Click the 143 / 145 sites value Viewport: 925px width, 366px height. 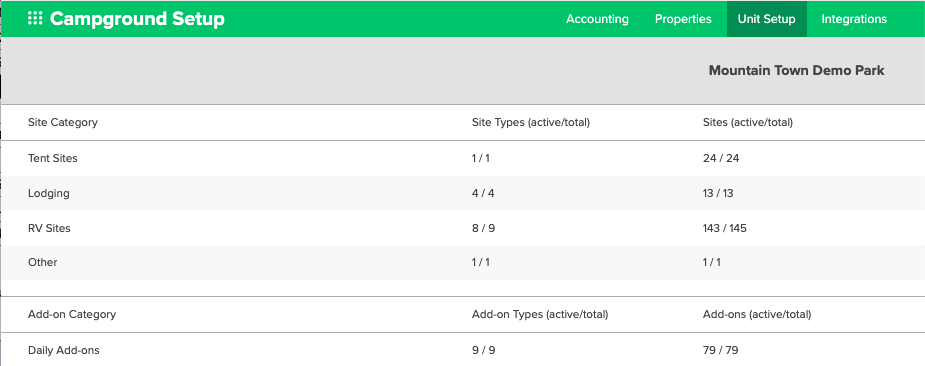tap(724, 228)
